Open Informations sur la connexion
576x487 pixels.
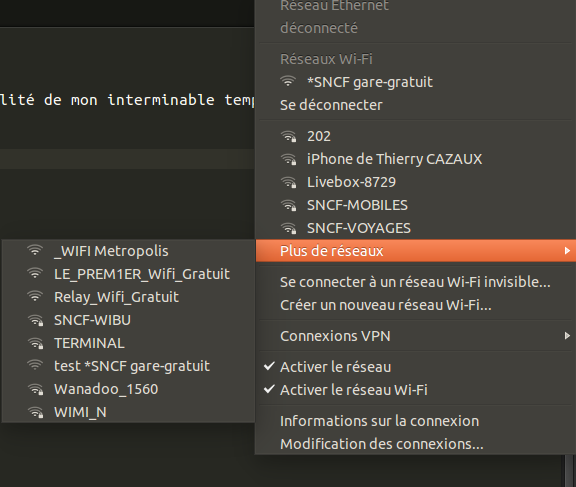(x=379, y=421)
